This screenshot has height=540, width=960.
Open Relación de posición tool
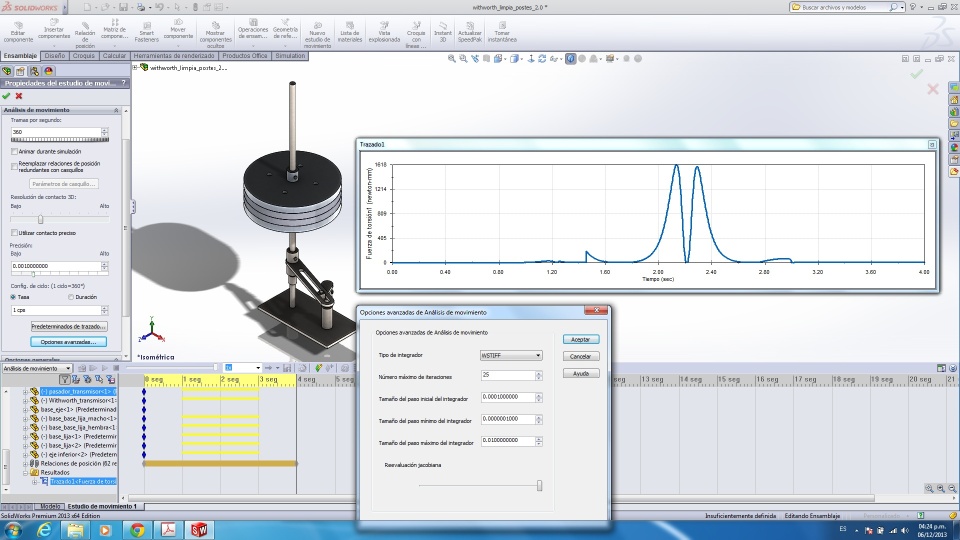[85, 34]
